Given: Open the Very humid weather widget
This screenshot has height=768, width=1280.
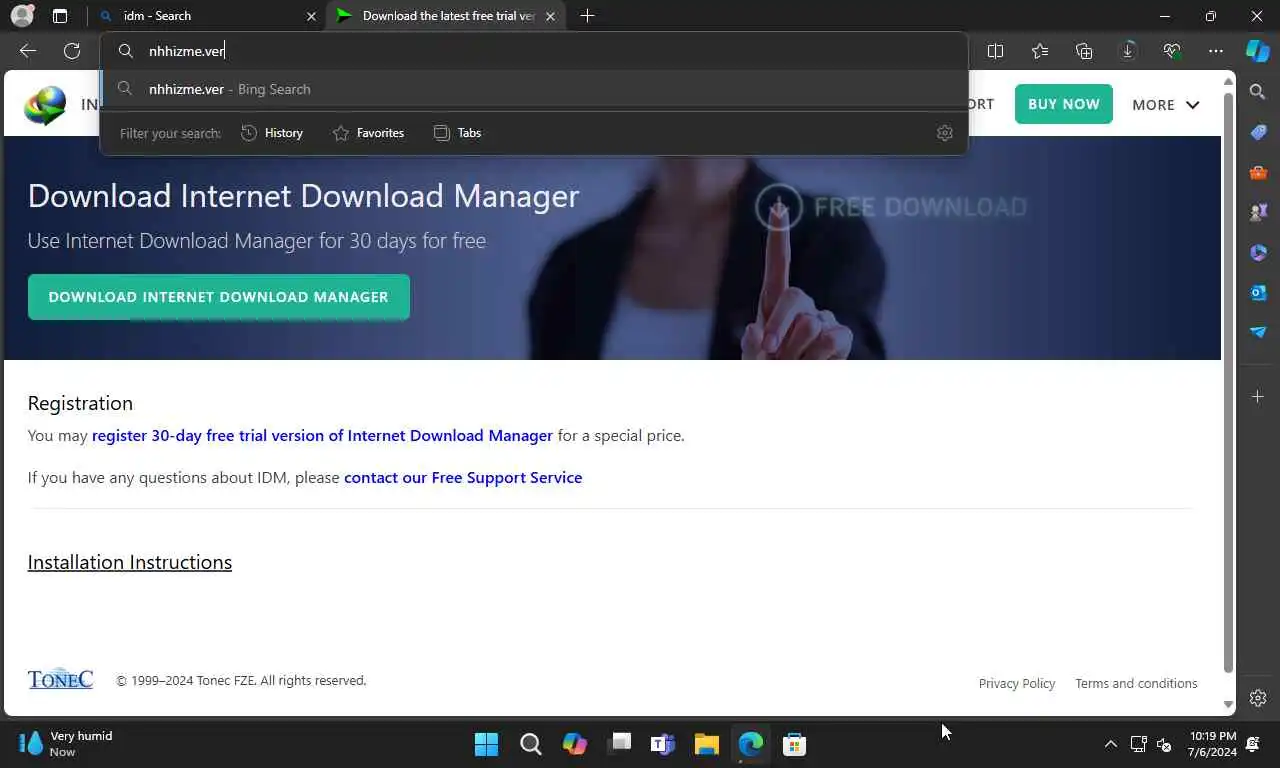Looking at the screenshot, I should (68, 744).
